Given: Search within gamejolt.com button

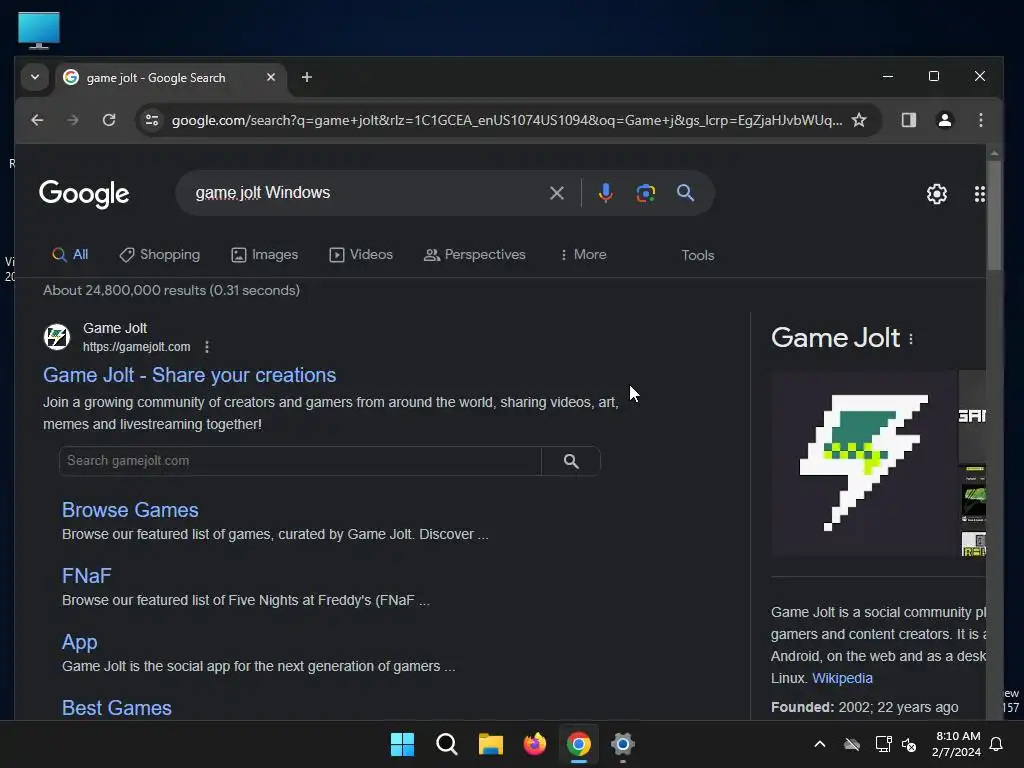Looking at the screenshot, I should coord(571,461).
